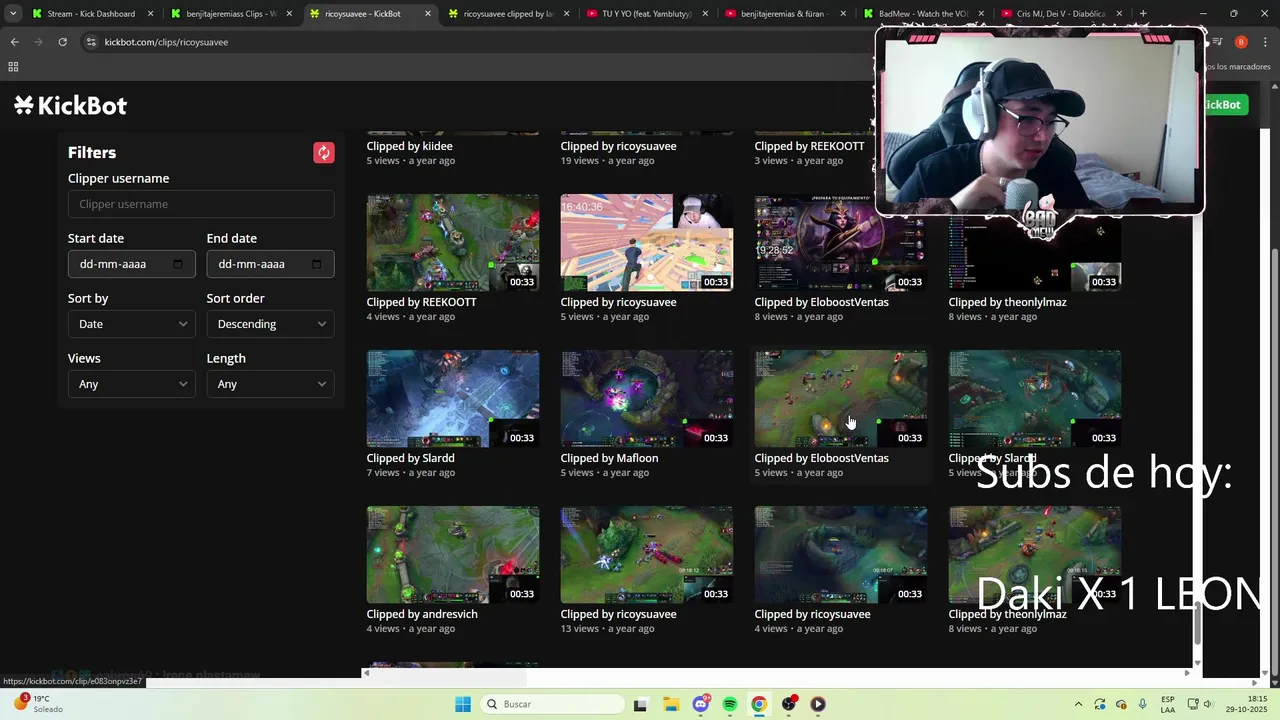Viewport: 1280px width, 720px height.
Task: Open clip thumbnail by Mafloon
Action: [x=647, y=399]
